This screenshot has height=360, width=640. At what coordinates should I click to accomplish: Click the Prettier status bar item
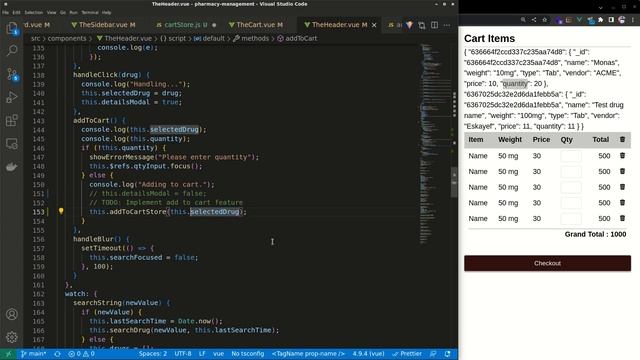pyautogui.click(x=407, y=354)
